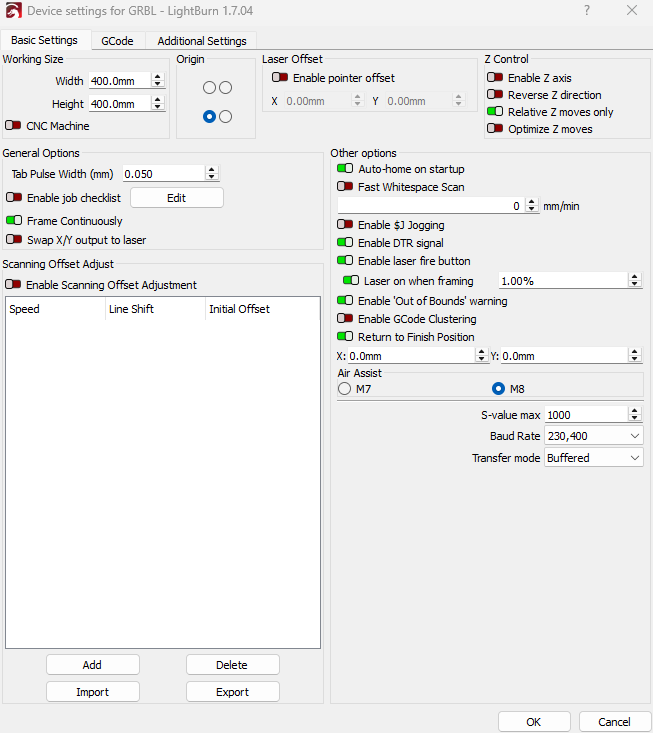Click the Width stepper arrows
653x733 pixels.
[x=158, y=80]
